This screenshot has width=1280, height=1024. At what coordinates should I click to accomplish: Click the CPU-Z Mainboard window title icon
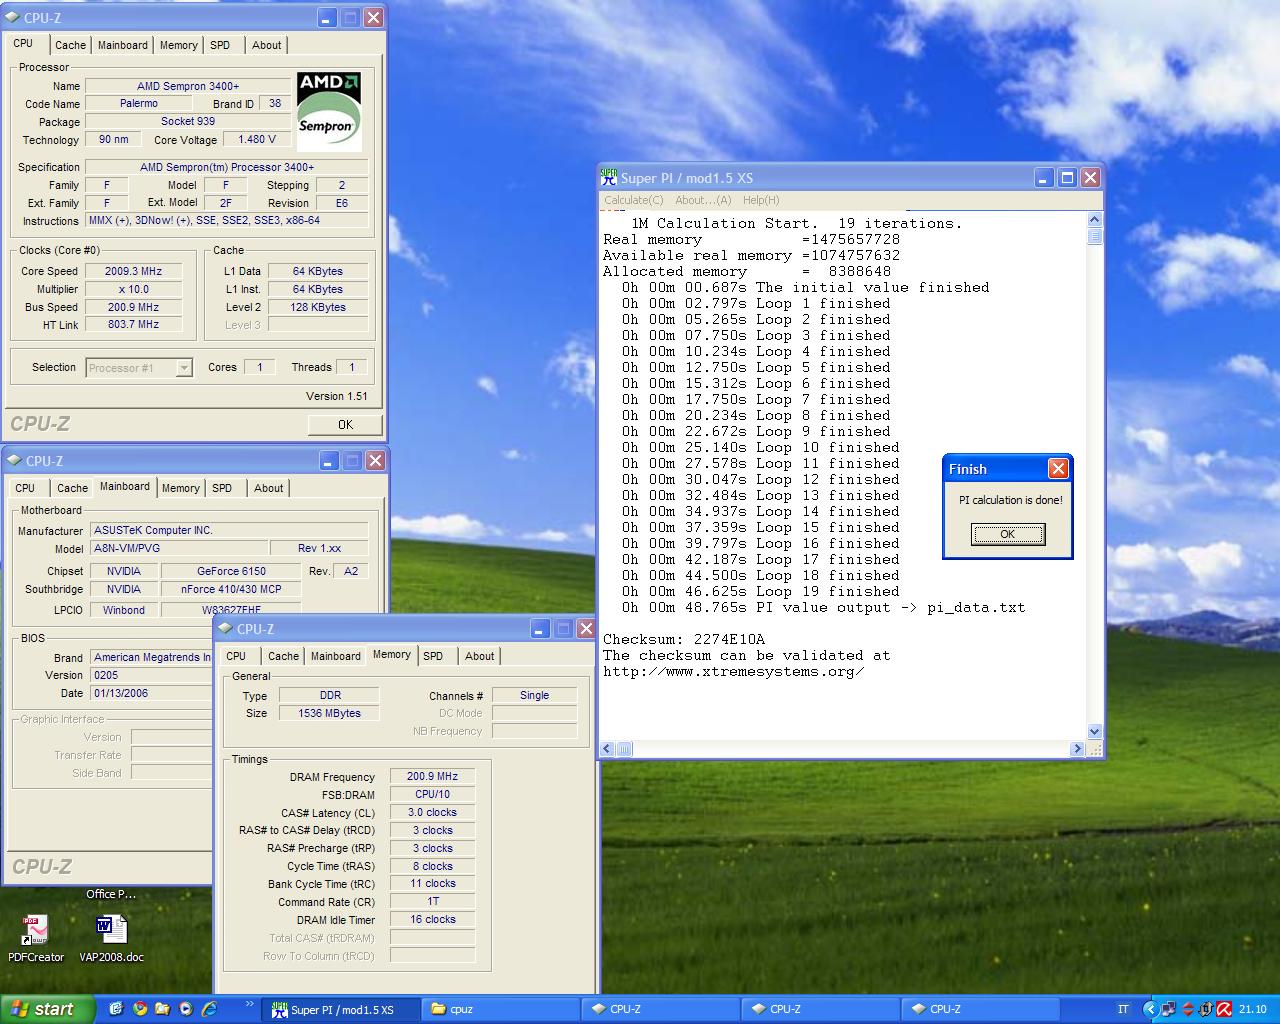(x=15, y=461)
